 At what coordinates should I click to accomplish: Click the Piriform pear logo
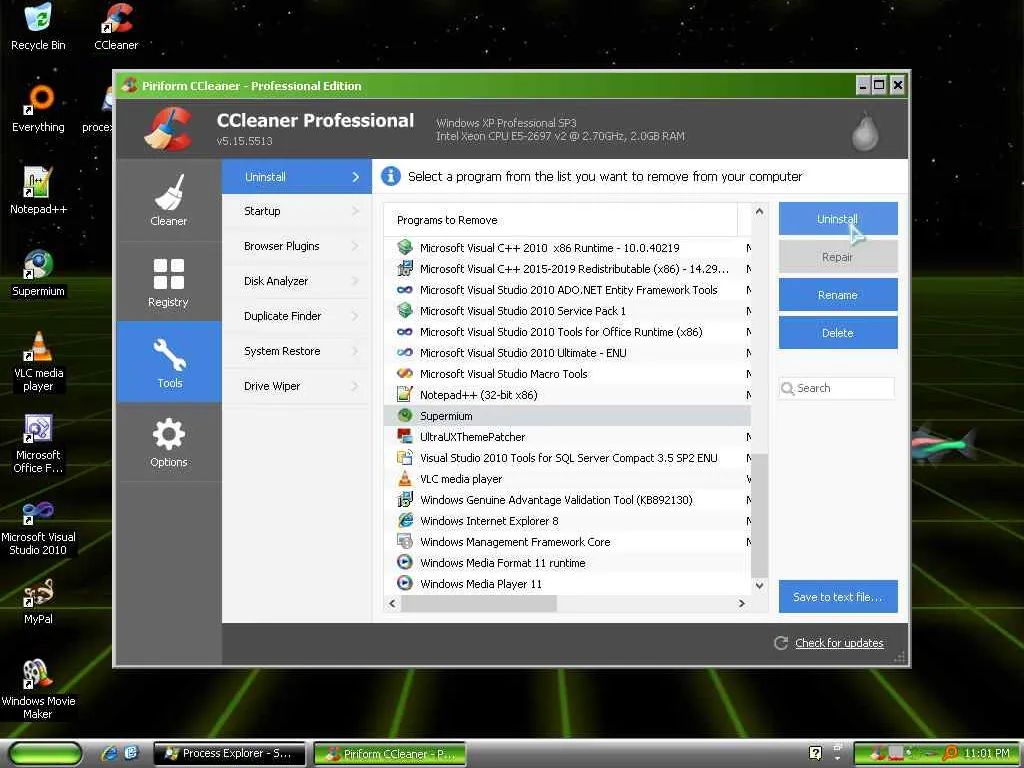[865, 131]
